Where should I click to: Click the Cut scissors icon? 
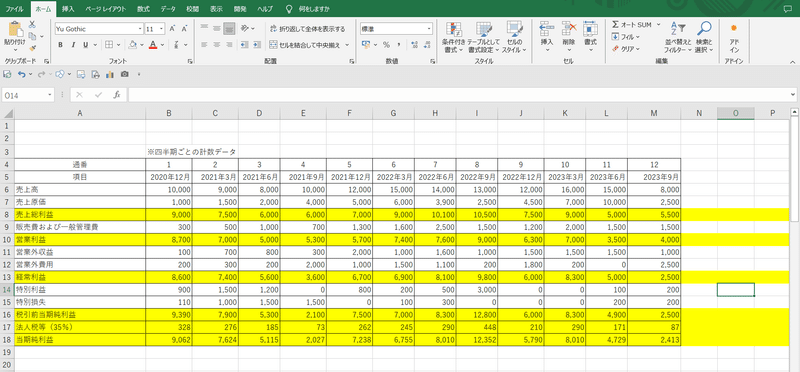(32, 24)
